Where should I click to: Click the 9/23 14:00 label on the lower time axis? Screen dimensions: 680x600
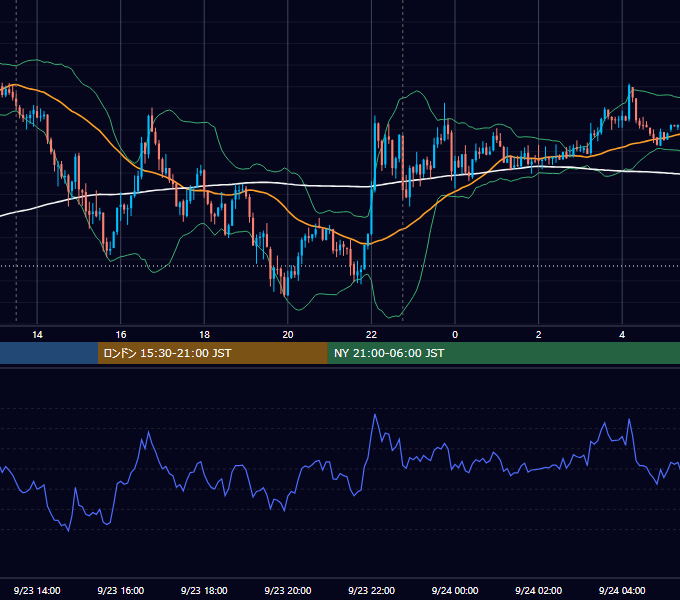[x=37, y=590]
